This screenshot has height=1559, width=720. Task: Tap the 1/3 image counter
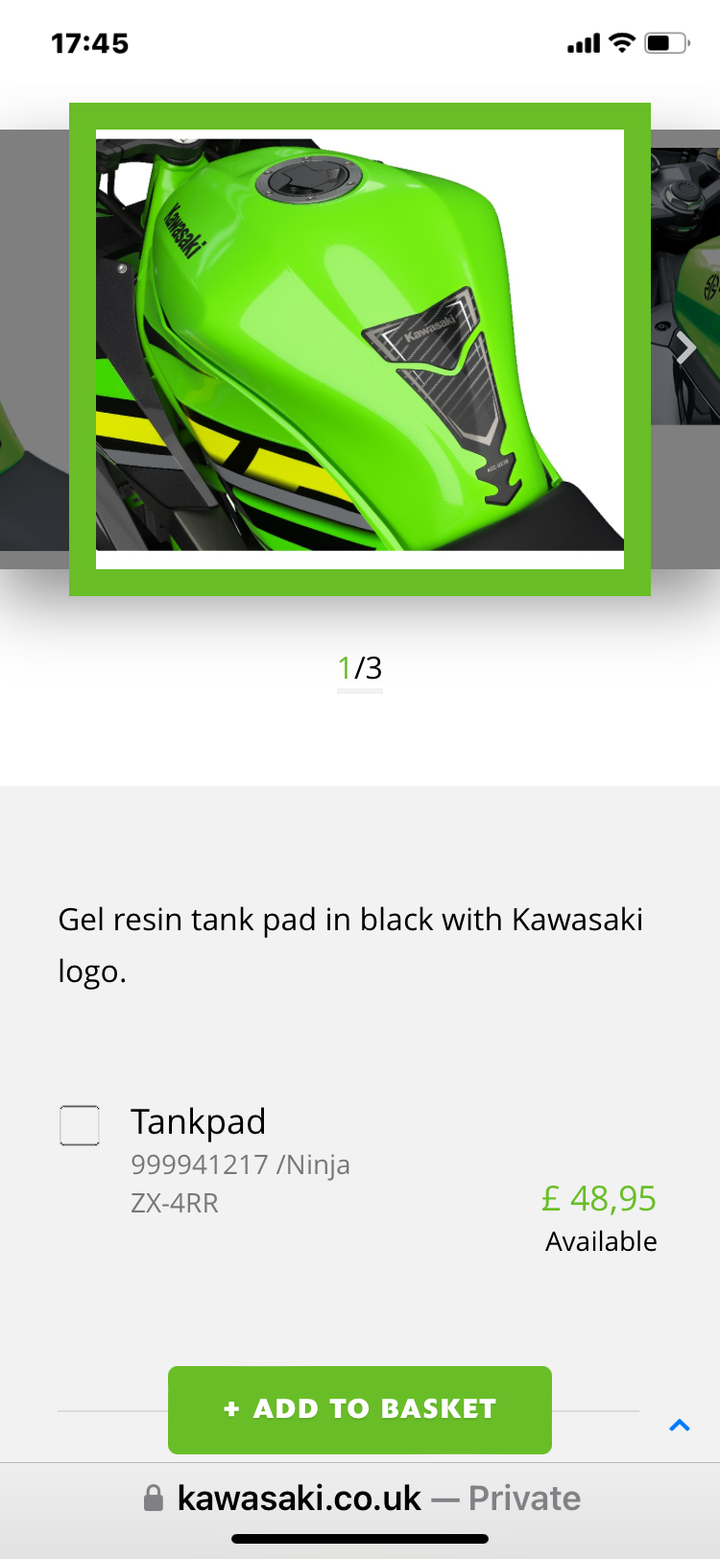tap(360, 667)
